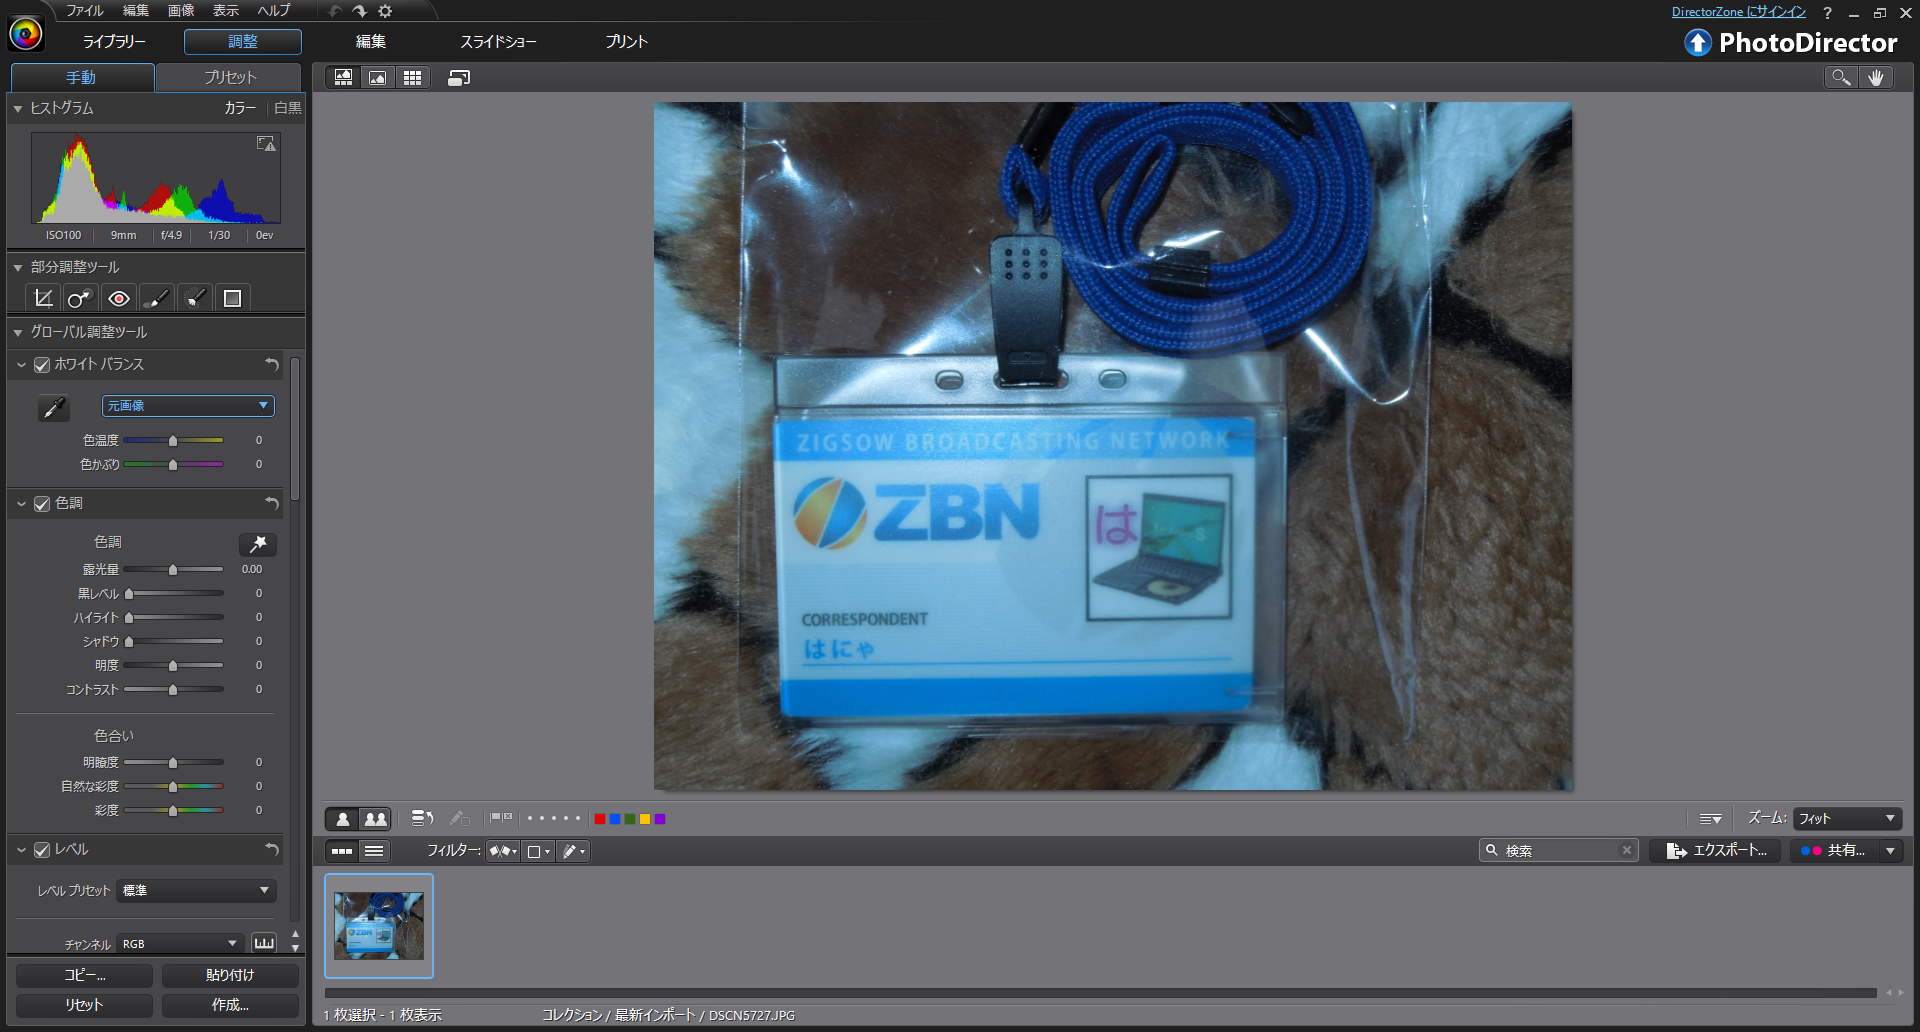Select the gradient mask tool

[232, 298]
